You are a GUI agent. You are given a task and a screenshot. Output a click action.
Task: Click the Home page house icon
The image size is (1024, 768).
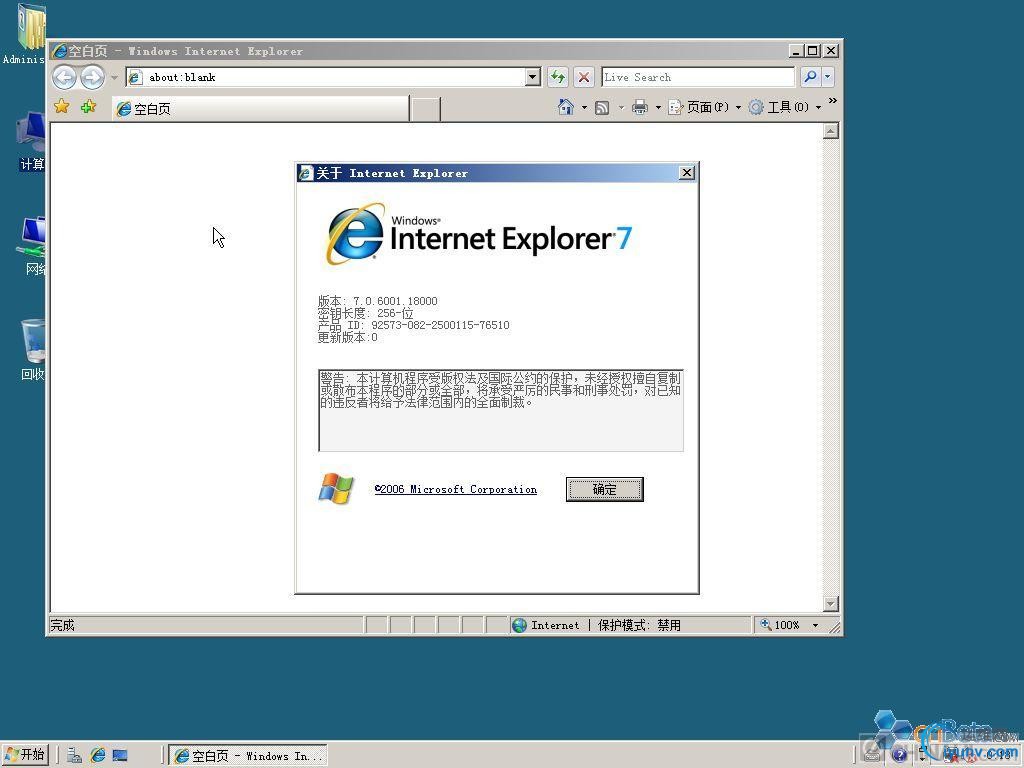pyautogui.click(x=566, y=106)
